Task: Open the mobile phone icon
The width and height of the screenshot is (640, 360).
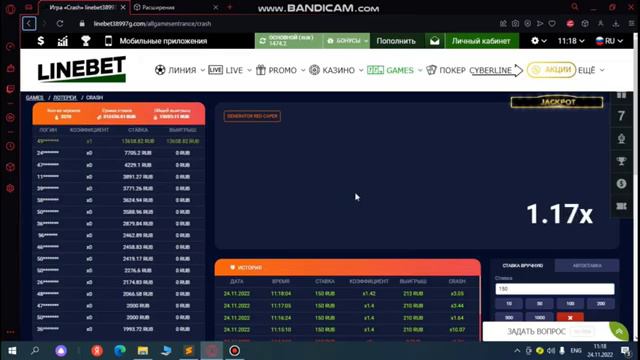Action: click(x=108, y=41)
